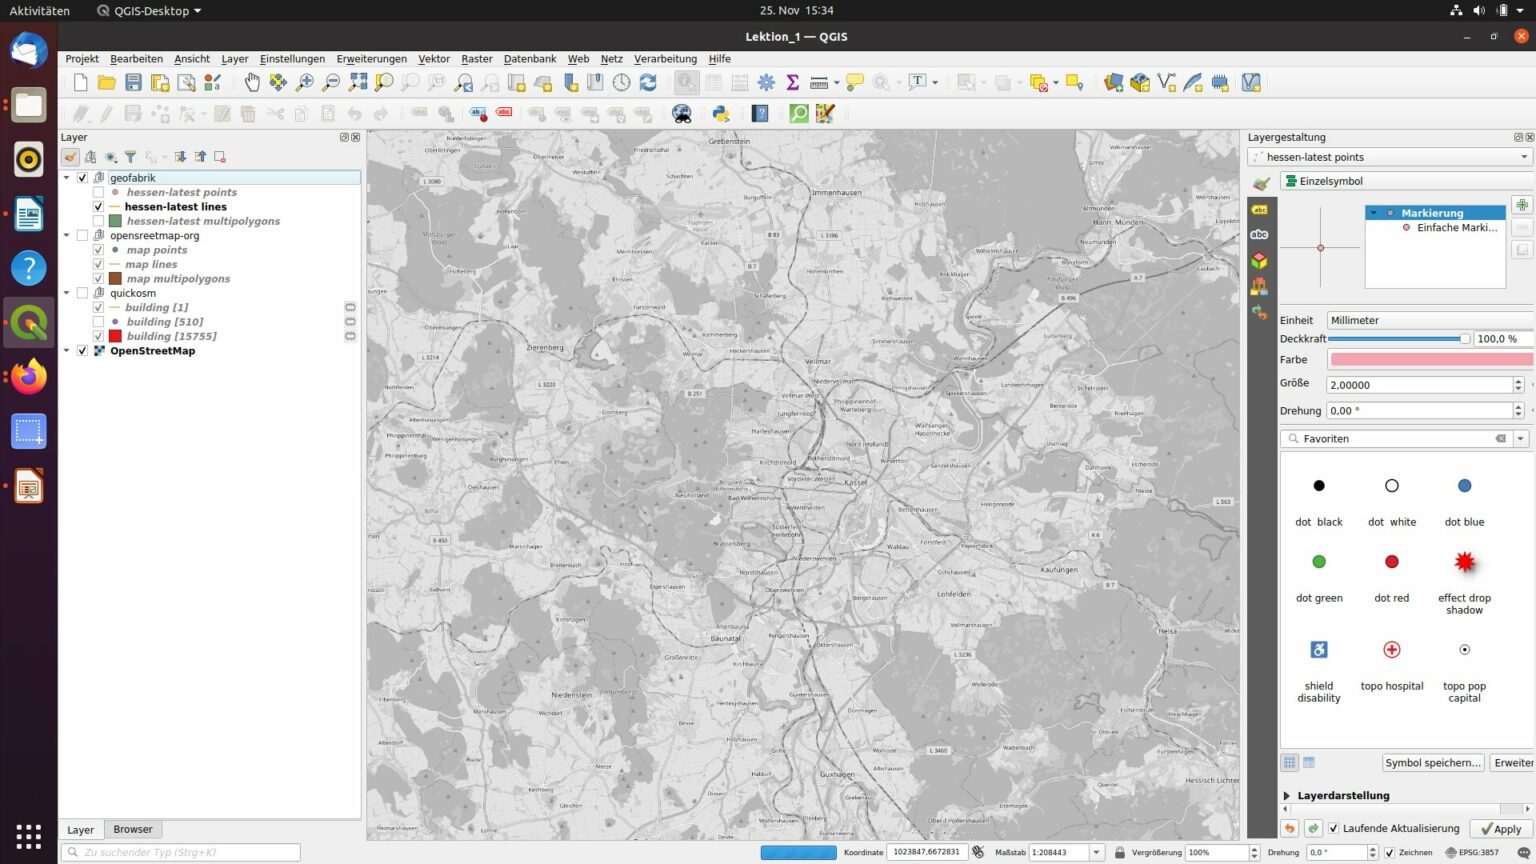
Task: Open the Verarbeitung menu
Action: click(665, 59)
